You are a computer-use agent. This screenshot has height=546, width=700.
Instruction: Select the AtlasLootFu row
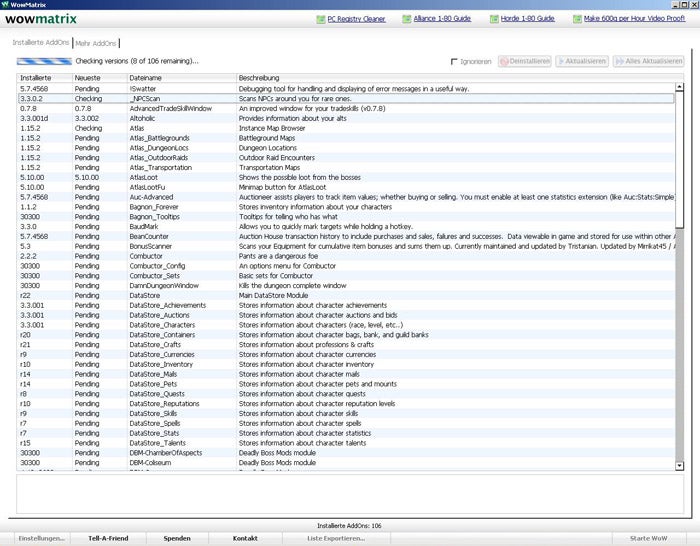[346, 187]
